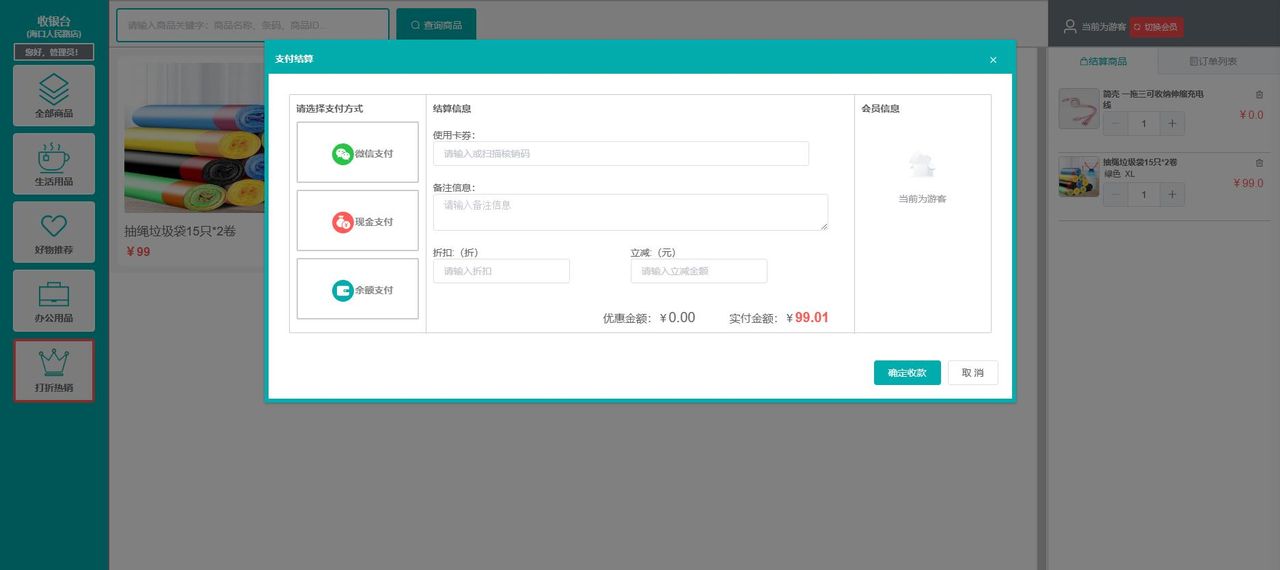
Task: Click garbage bag thumbnail in cart
Action: tap(1079, 176)
